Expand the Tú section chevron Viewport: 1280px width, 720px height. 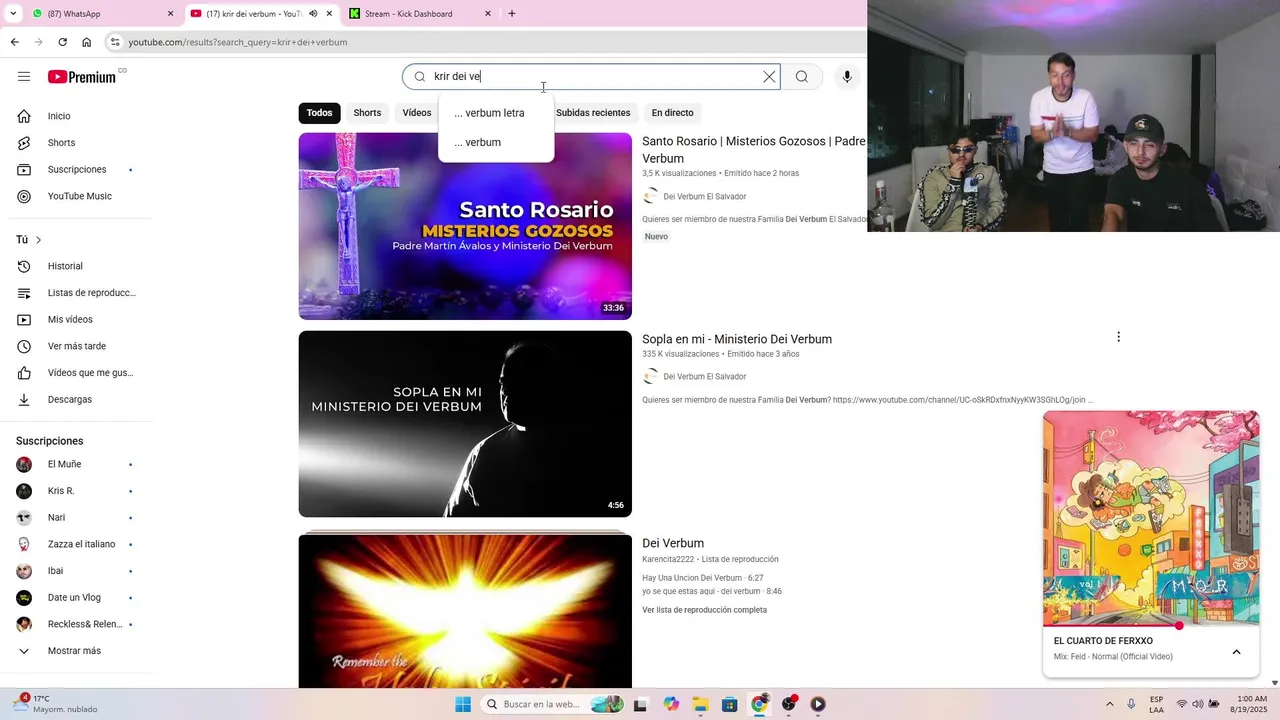point(38,240)
